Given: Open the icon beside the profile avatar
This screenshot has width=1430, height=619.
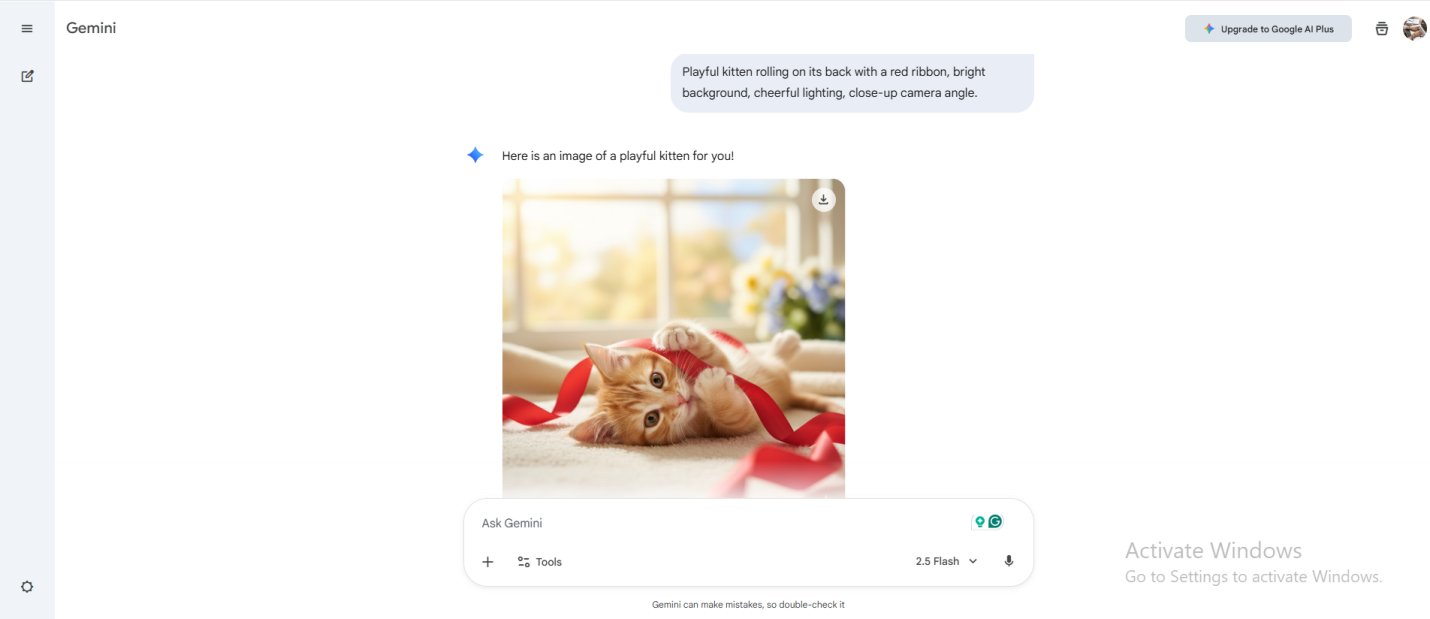Looking at the screenshot, I should point(1382,29).
